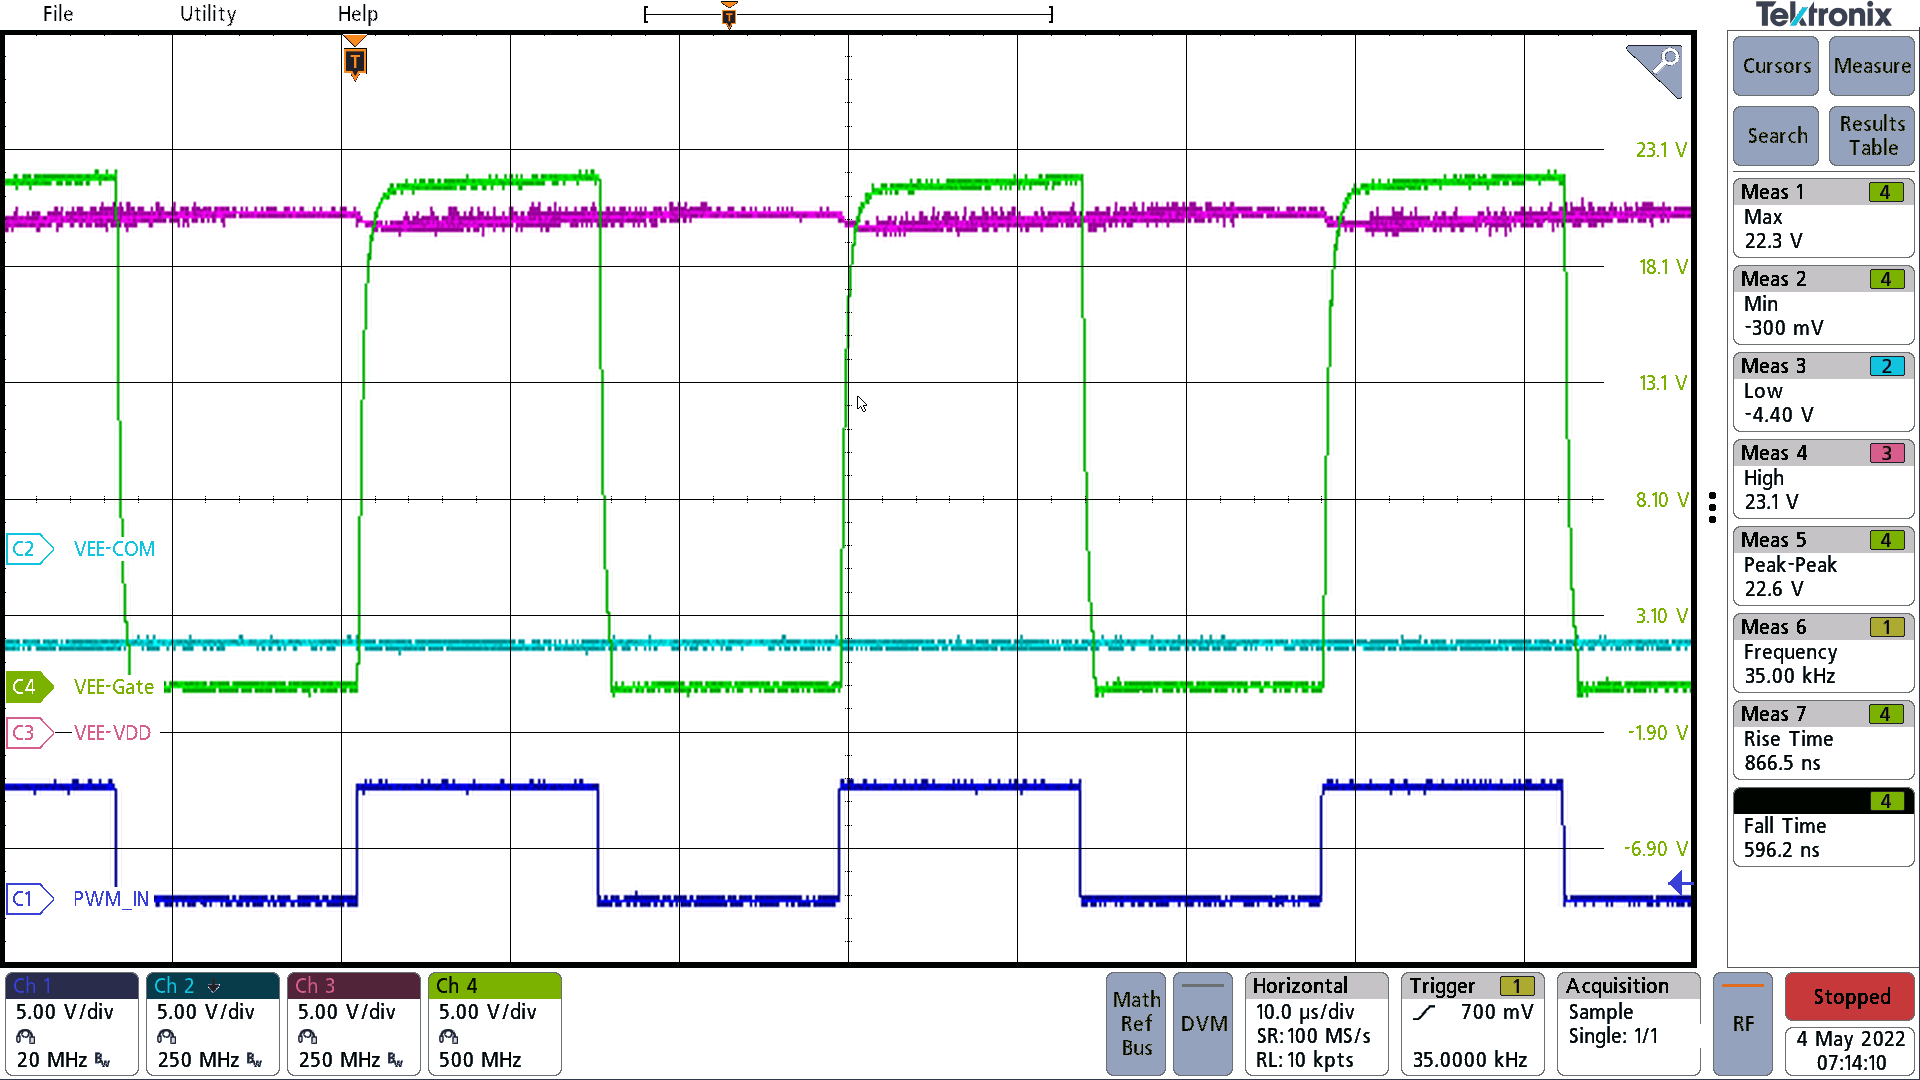Toggle Ch 1 channel display
1920x1080 pixels.
point(70,1022)
